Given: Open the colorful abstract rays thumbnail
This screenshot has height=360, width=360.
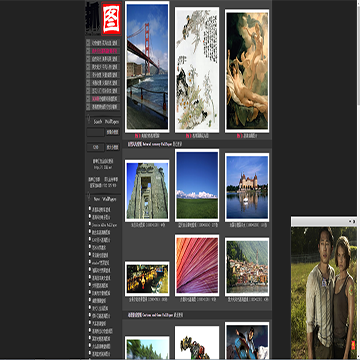Looking at the screenshot, I should (x=197, y=265).
